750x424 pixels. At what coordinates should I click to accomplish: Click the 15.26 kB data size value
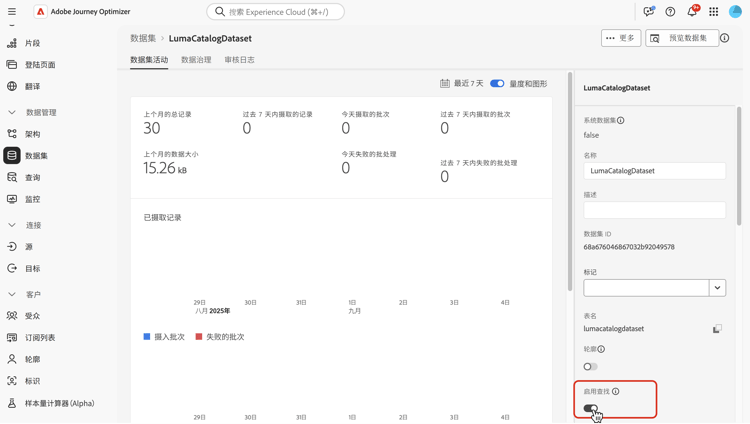click(165, 168)
